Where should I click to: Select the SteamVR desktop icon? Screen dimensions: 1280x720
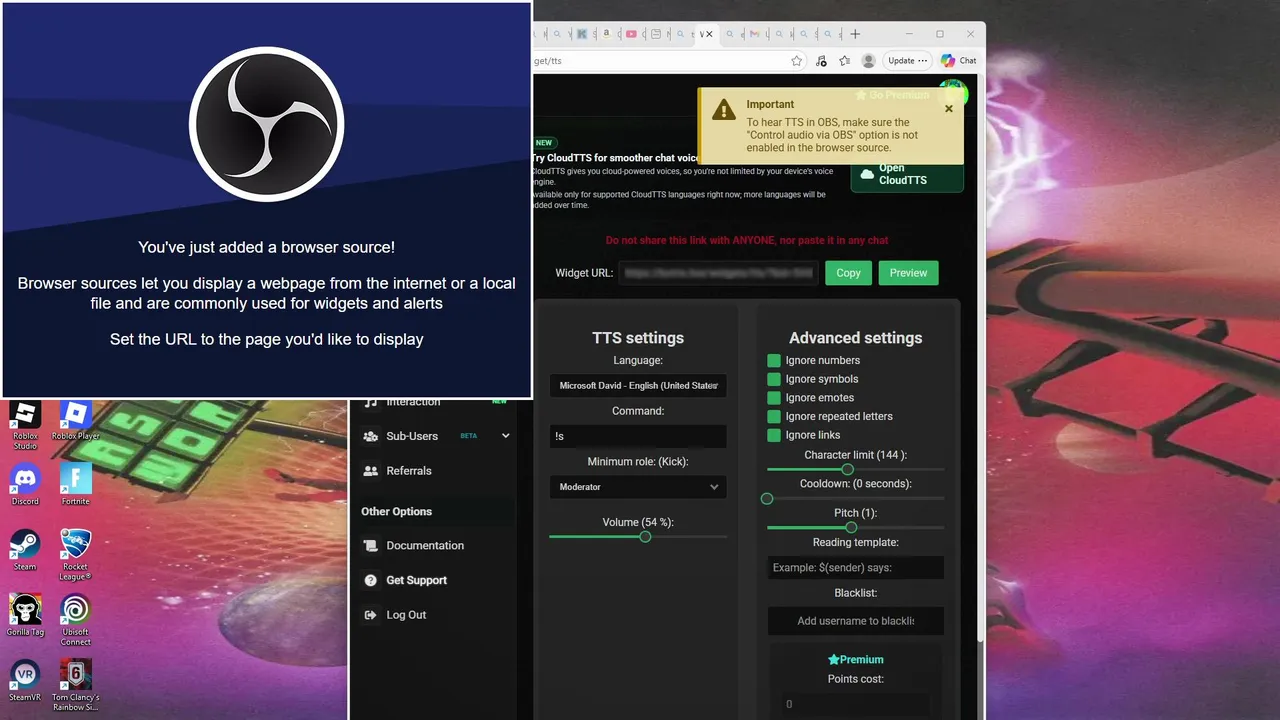tap(25, 680)
